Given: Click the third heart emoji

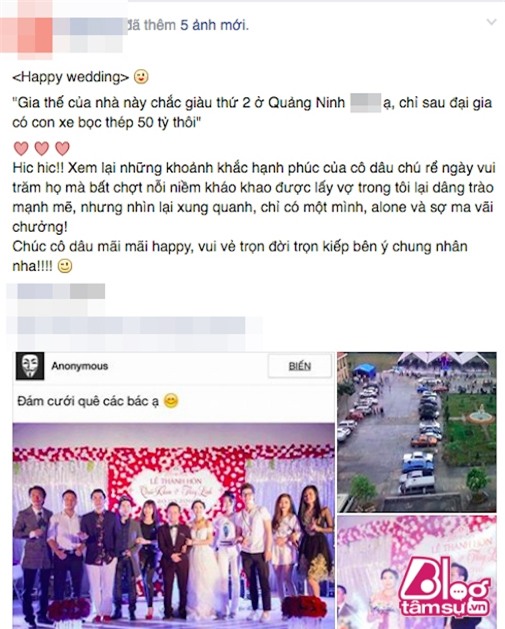Looking at the screenshot, I should pos(62,148).
